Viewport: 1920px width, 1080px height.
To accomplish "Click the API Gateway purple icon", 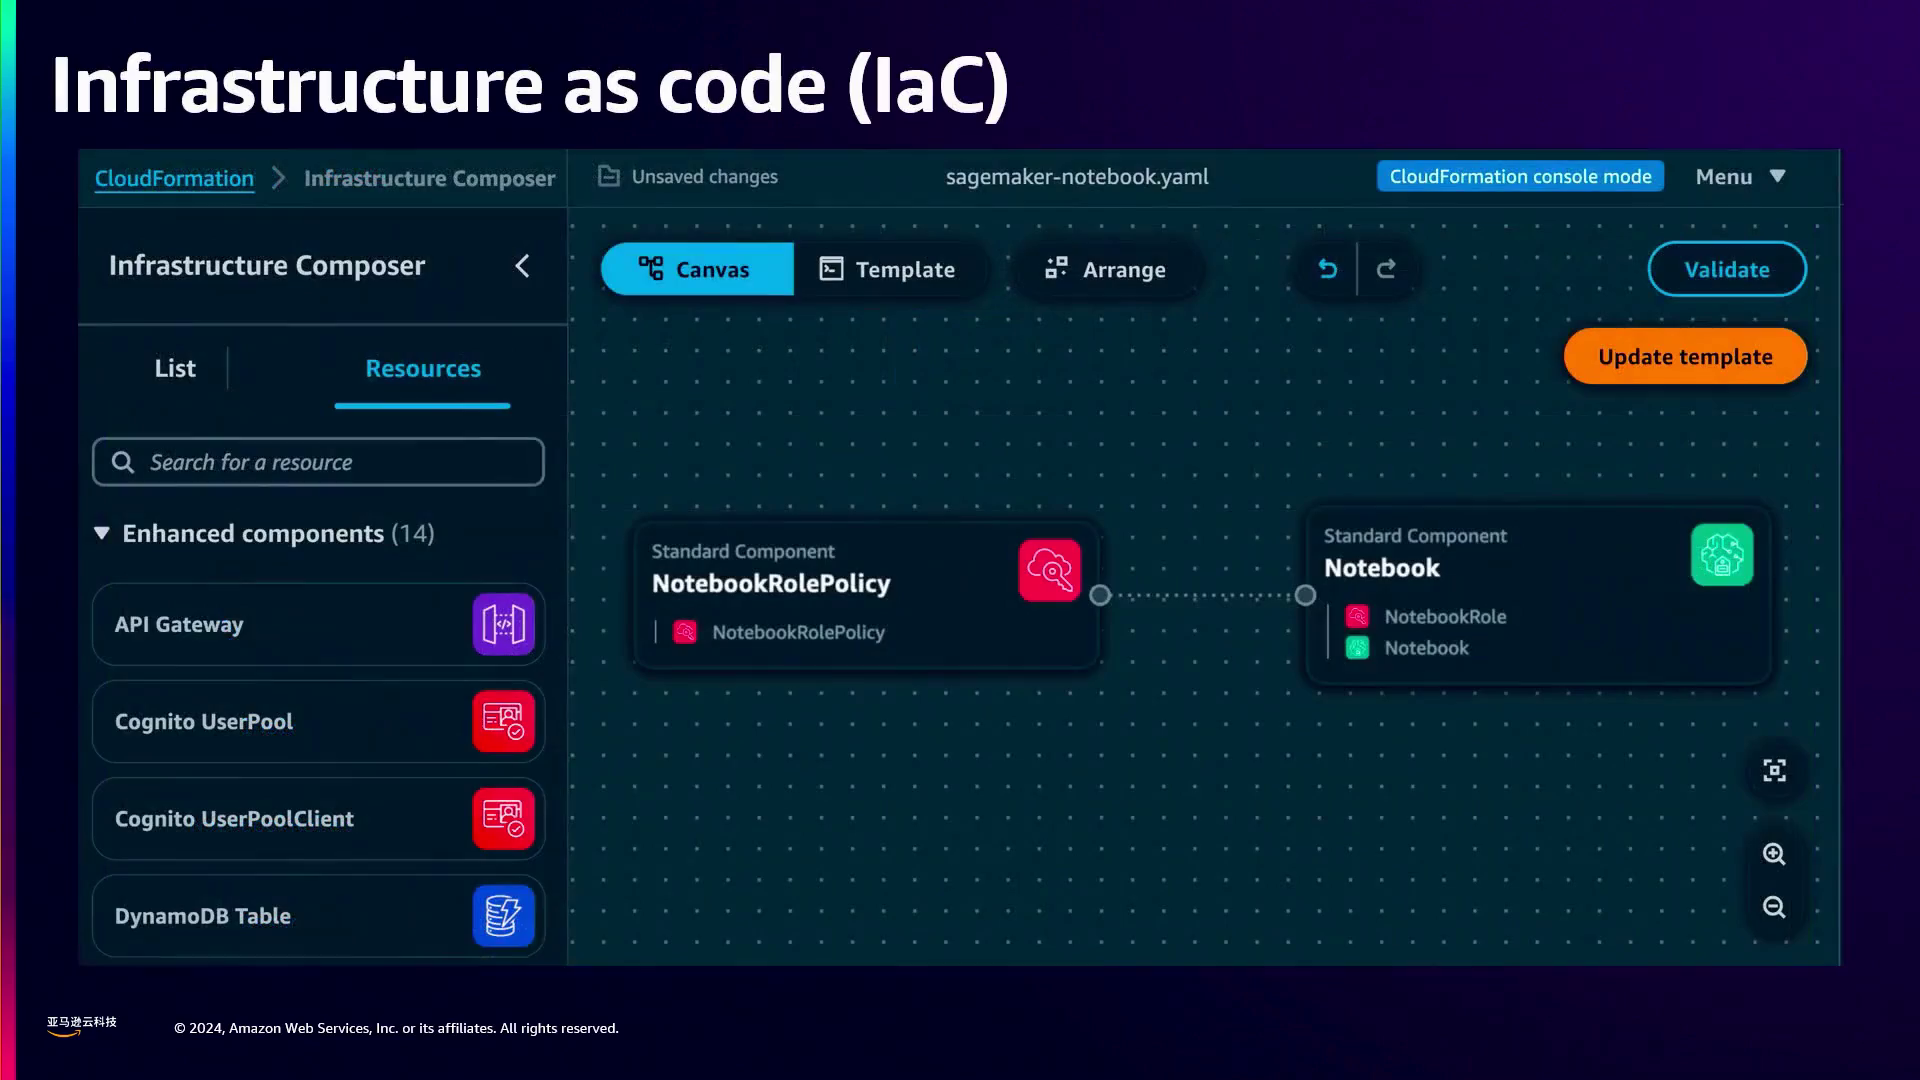I will coord(503,625).
